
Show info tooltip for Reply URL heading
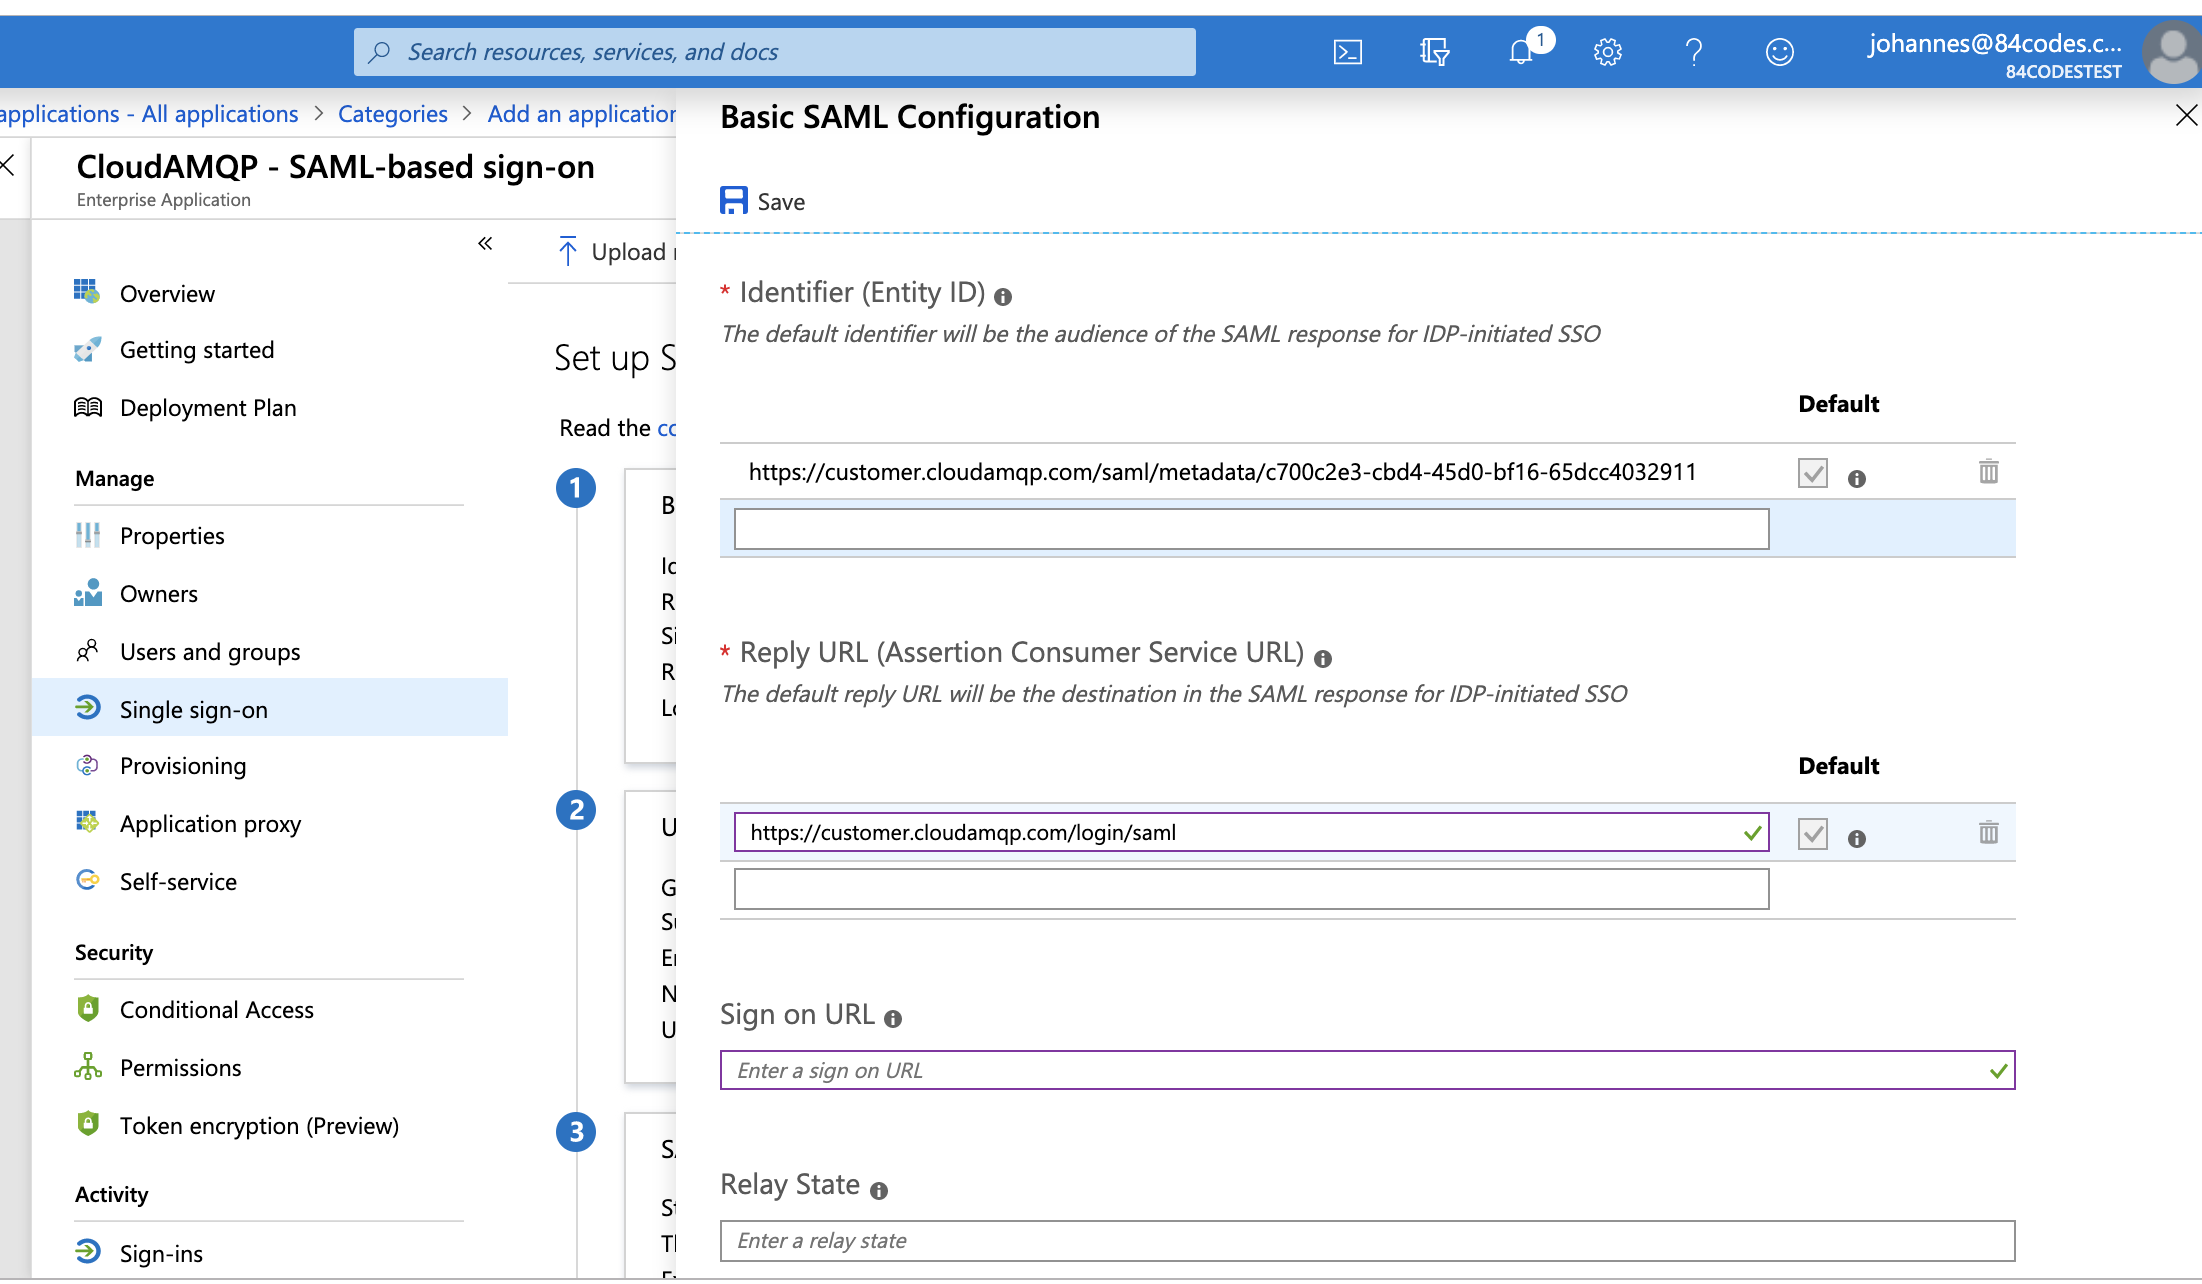pyautogui.click(x=1322, y=659)
